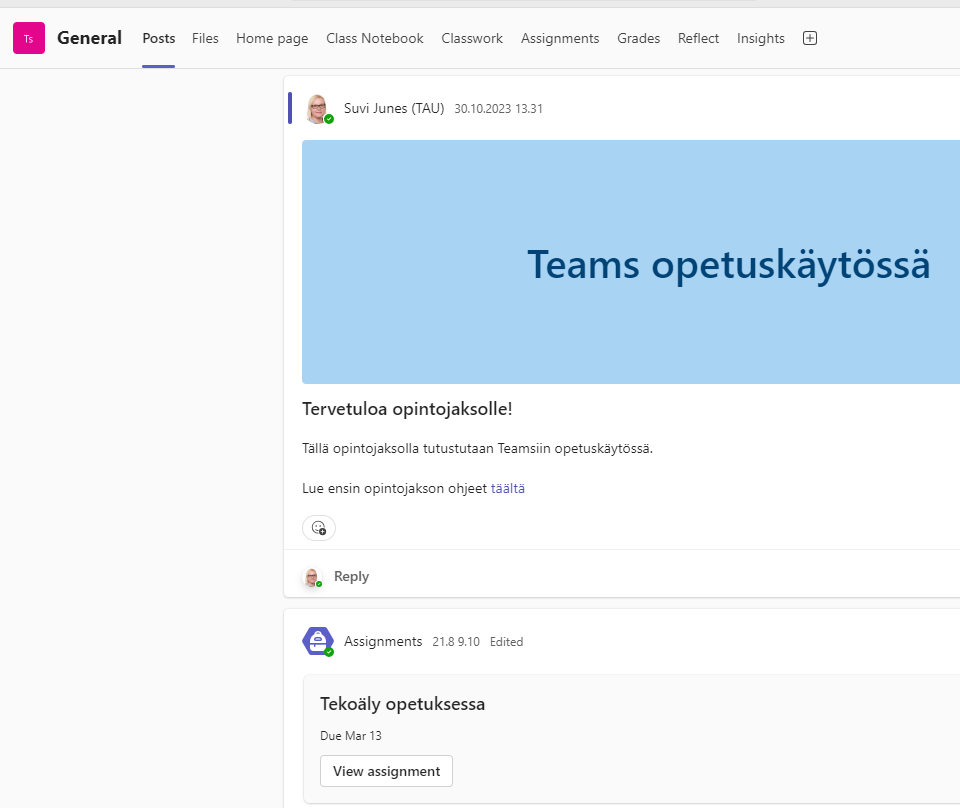Image resolution: width=960 pixels, height=808 pixels.
Task: Click small avatar beside Reply
Action: (x=313, y=577)
